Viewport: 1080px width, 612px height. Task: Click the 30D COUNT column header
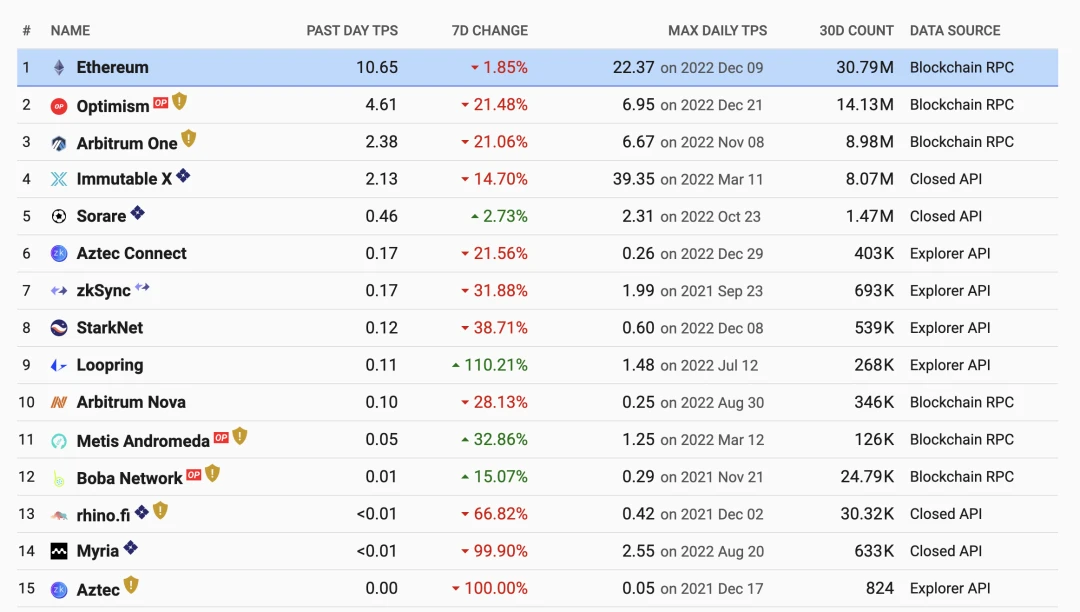coord(856,30)
